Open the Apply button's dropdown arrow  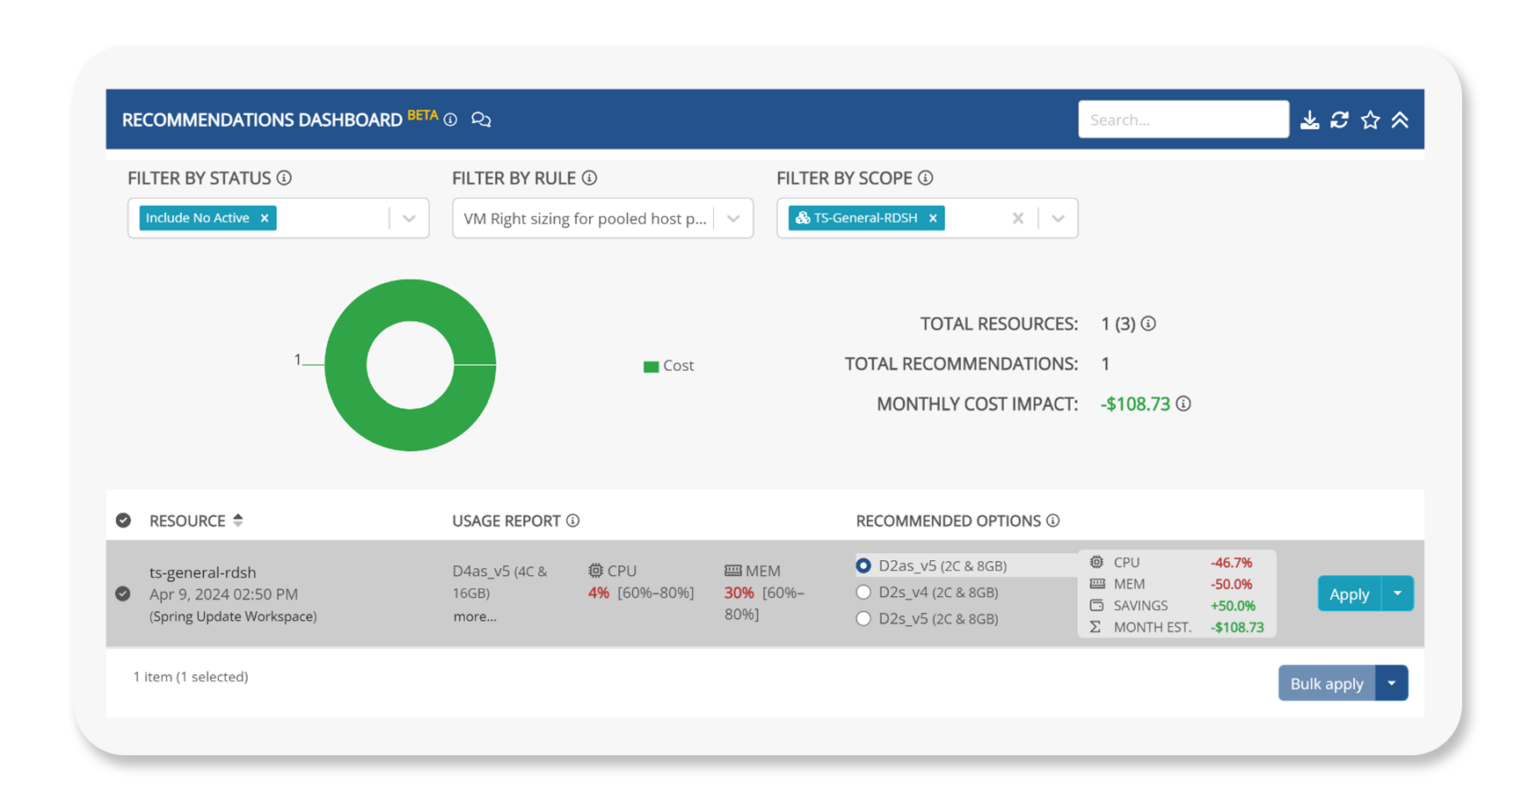1397,593
